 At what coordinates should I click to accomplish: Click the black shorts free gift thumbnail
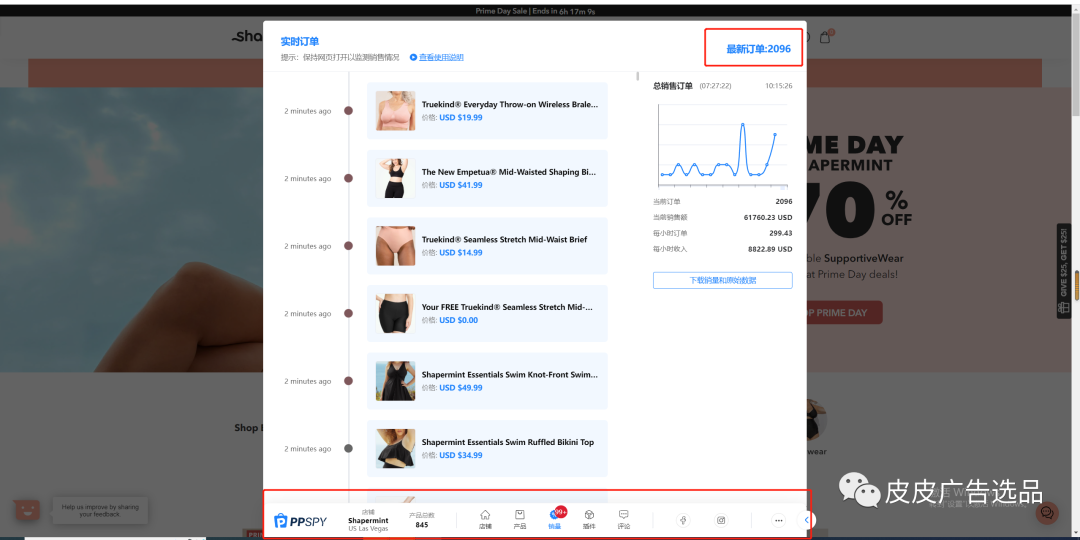[x=395, y=313]
